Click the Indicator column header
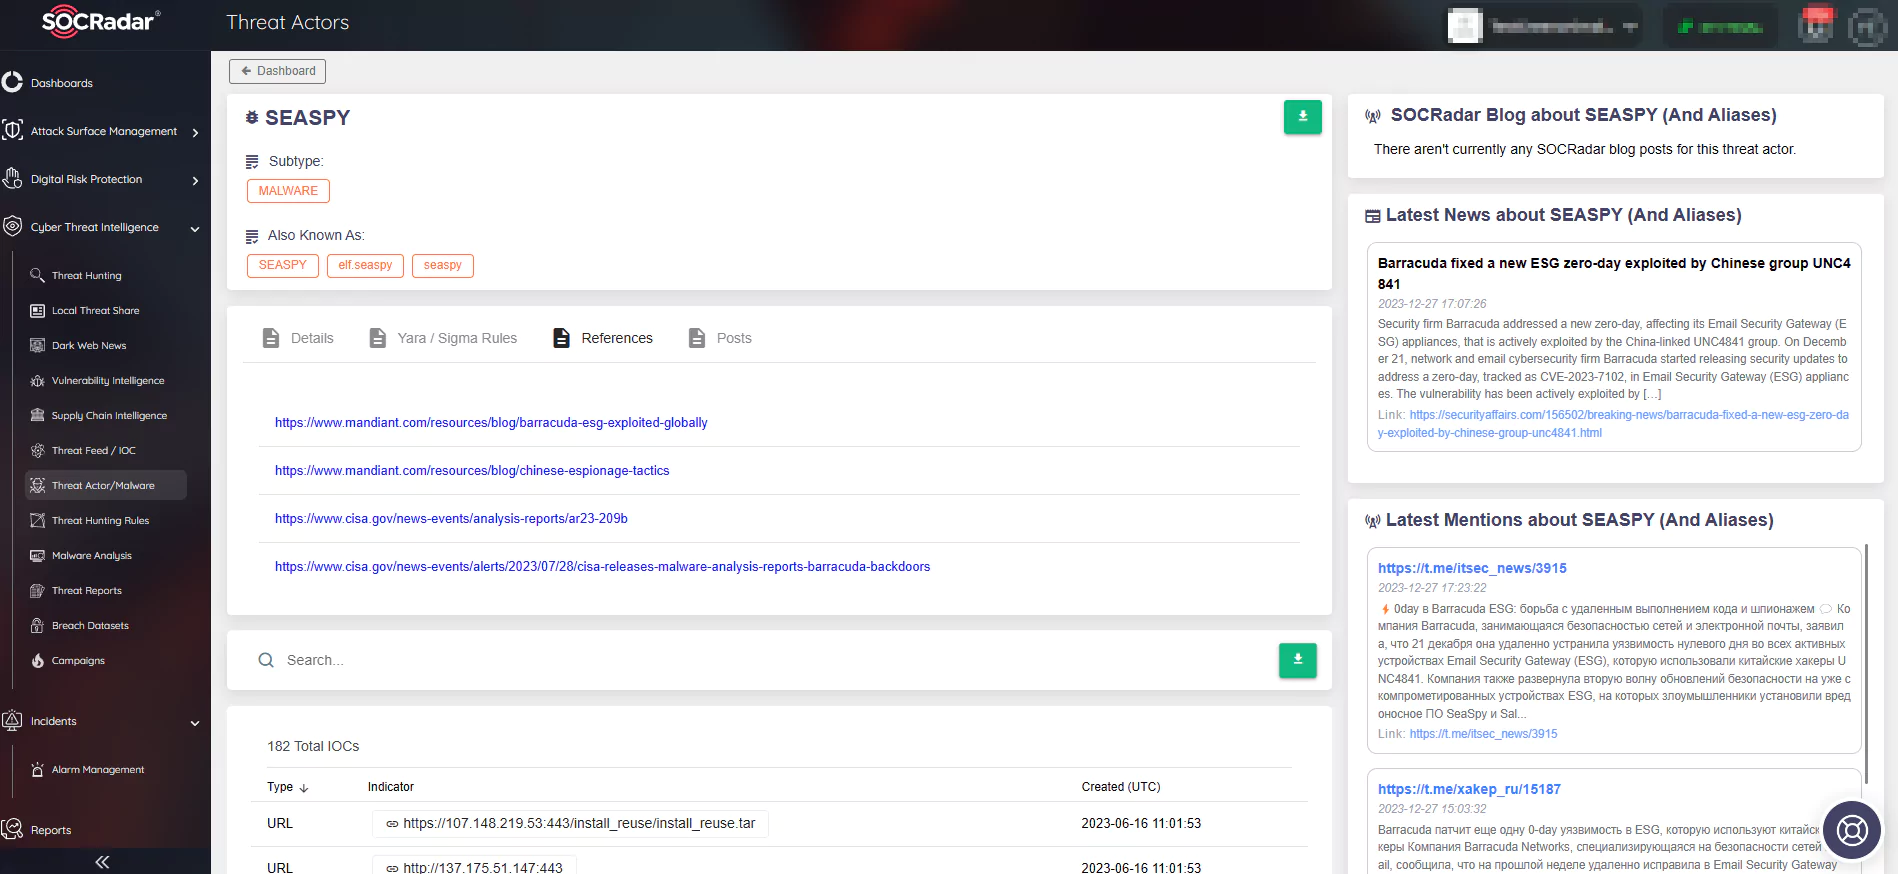 [391, 787]
